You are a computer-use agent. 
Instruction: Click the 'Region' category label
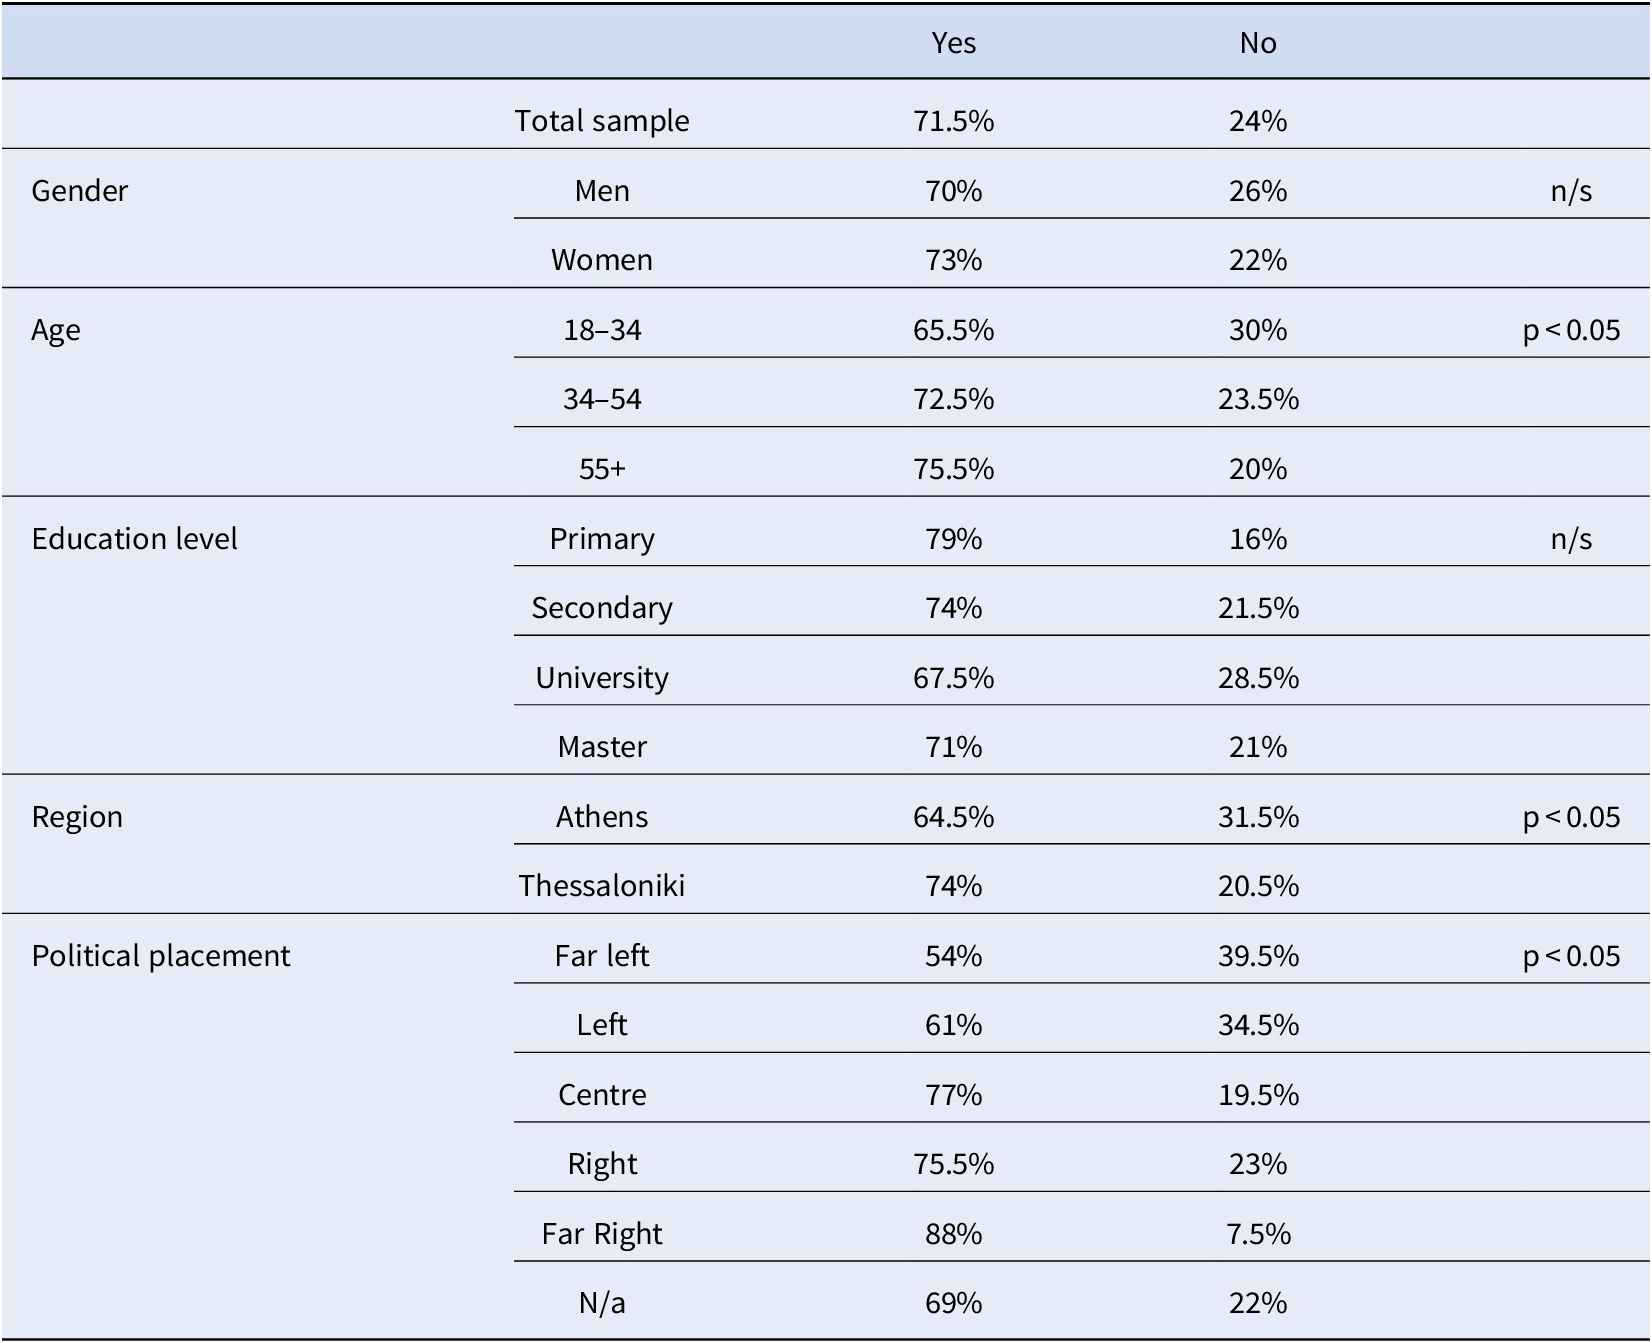pyautogui.click(x=78, y=817)
